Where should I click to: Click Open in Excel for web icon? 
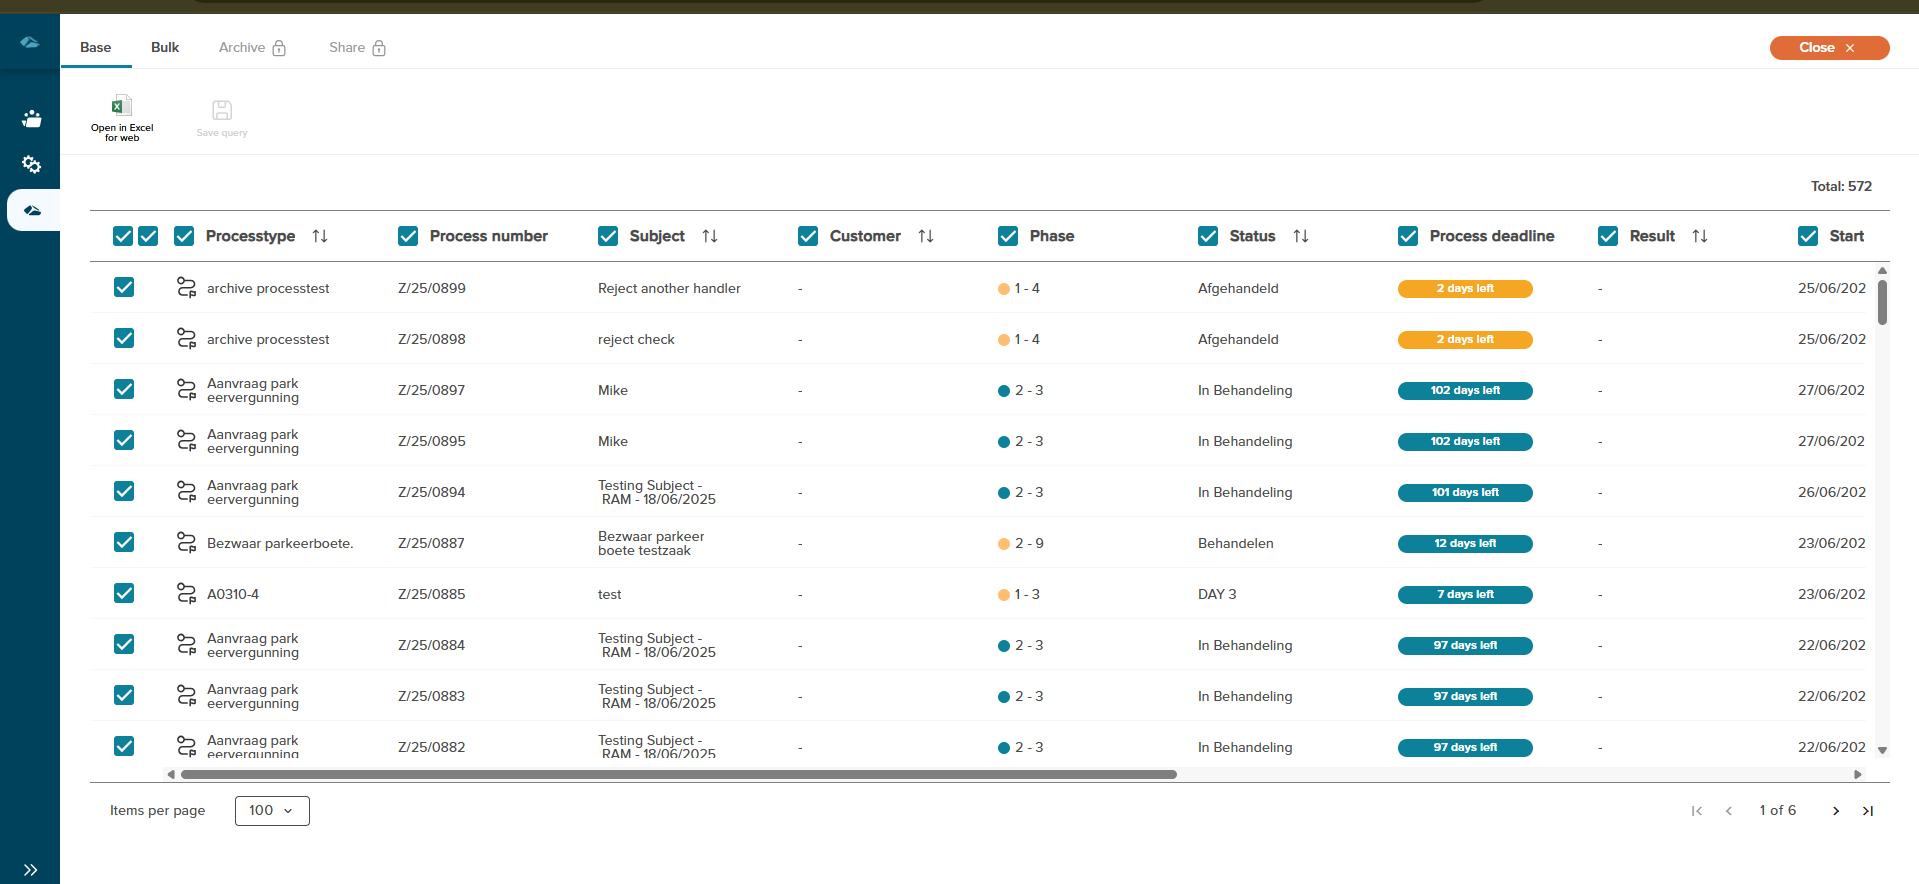(121, 107)
